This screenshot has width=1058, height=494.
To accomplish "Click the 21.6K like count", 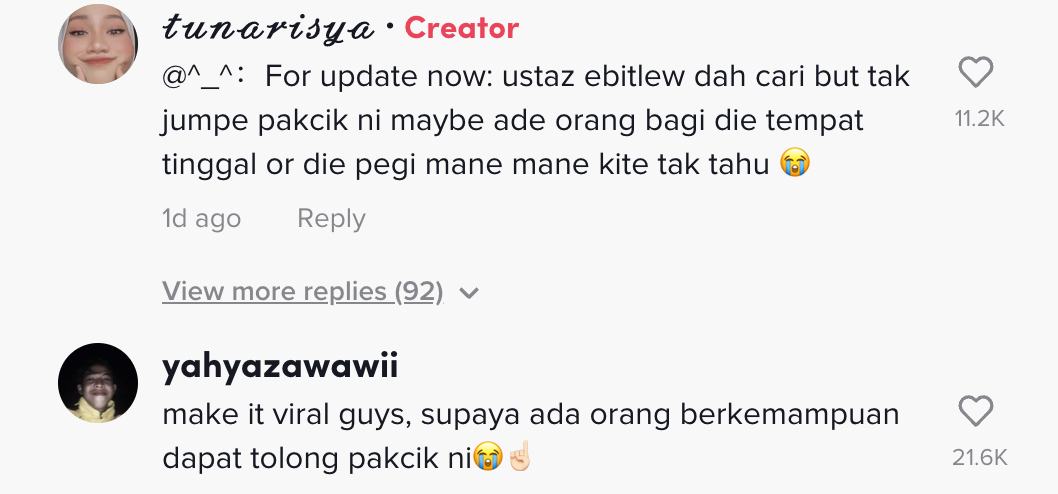I will [979, 457].
